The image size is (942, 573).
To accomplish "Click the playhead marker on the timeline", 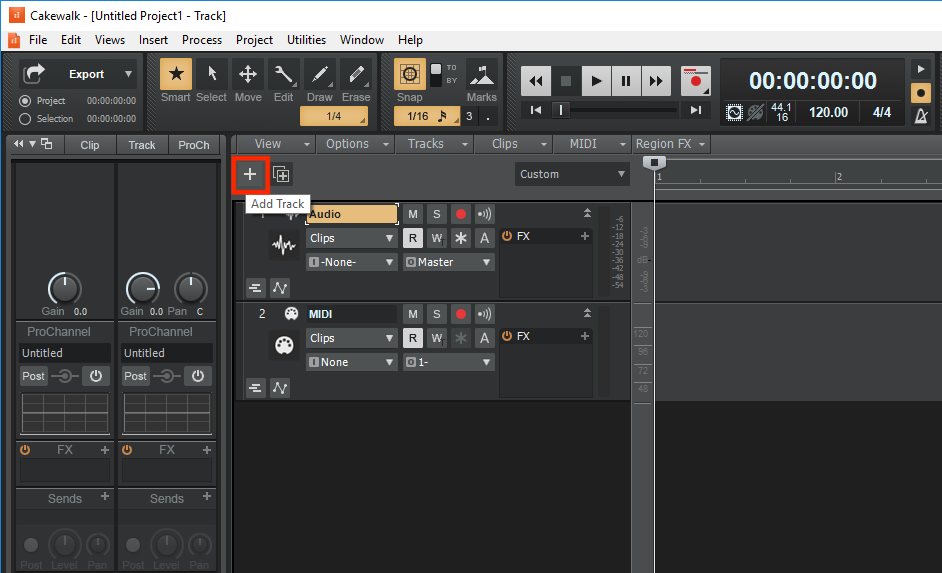I will (654, 162).
